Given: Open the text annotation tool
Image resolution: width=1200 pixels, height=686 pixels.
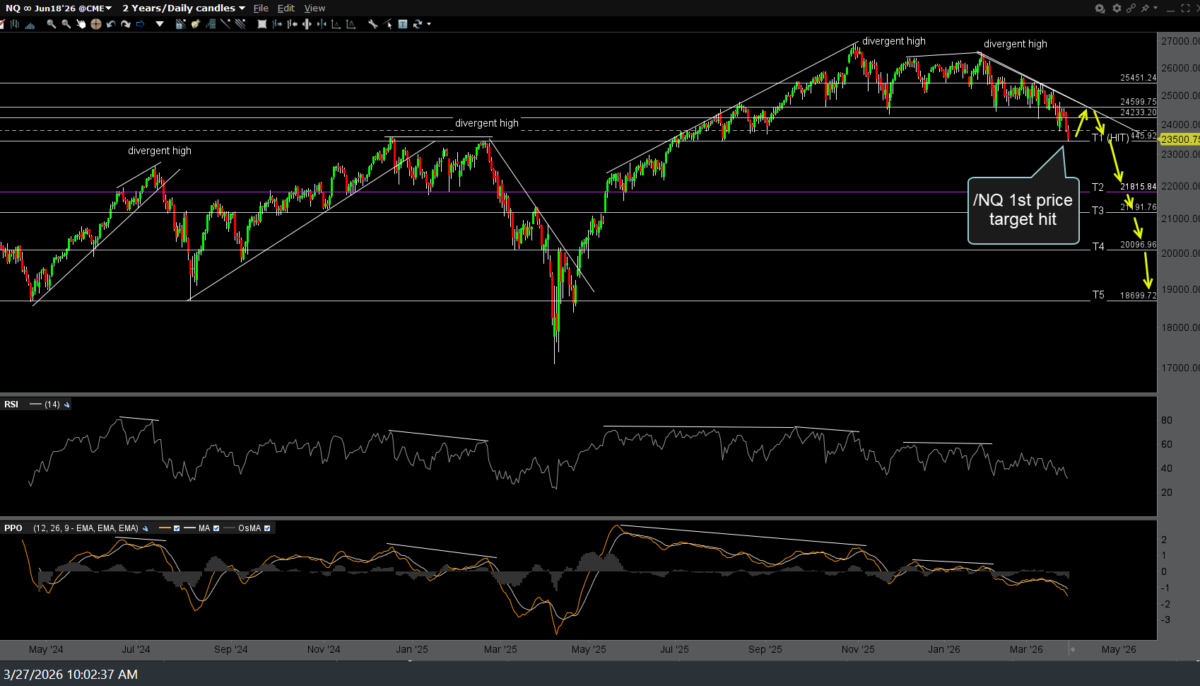Looking at the screenshot, I should [x=402, y=24].
